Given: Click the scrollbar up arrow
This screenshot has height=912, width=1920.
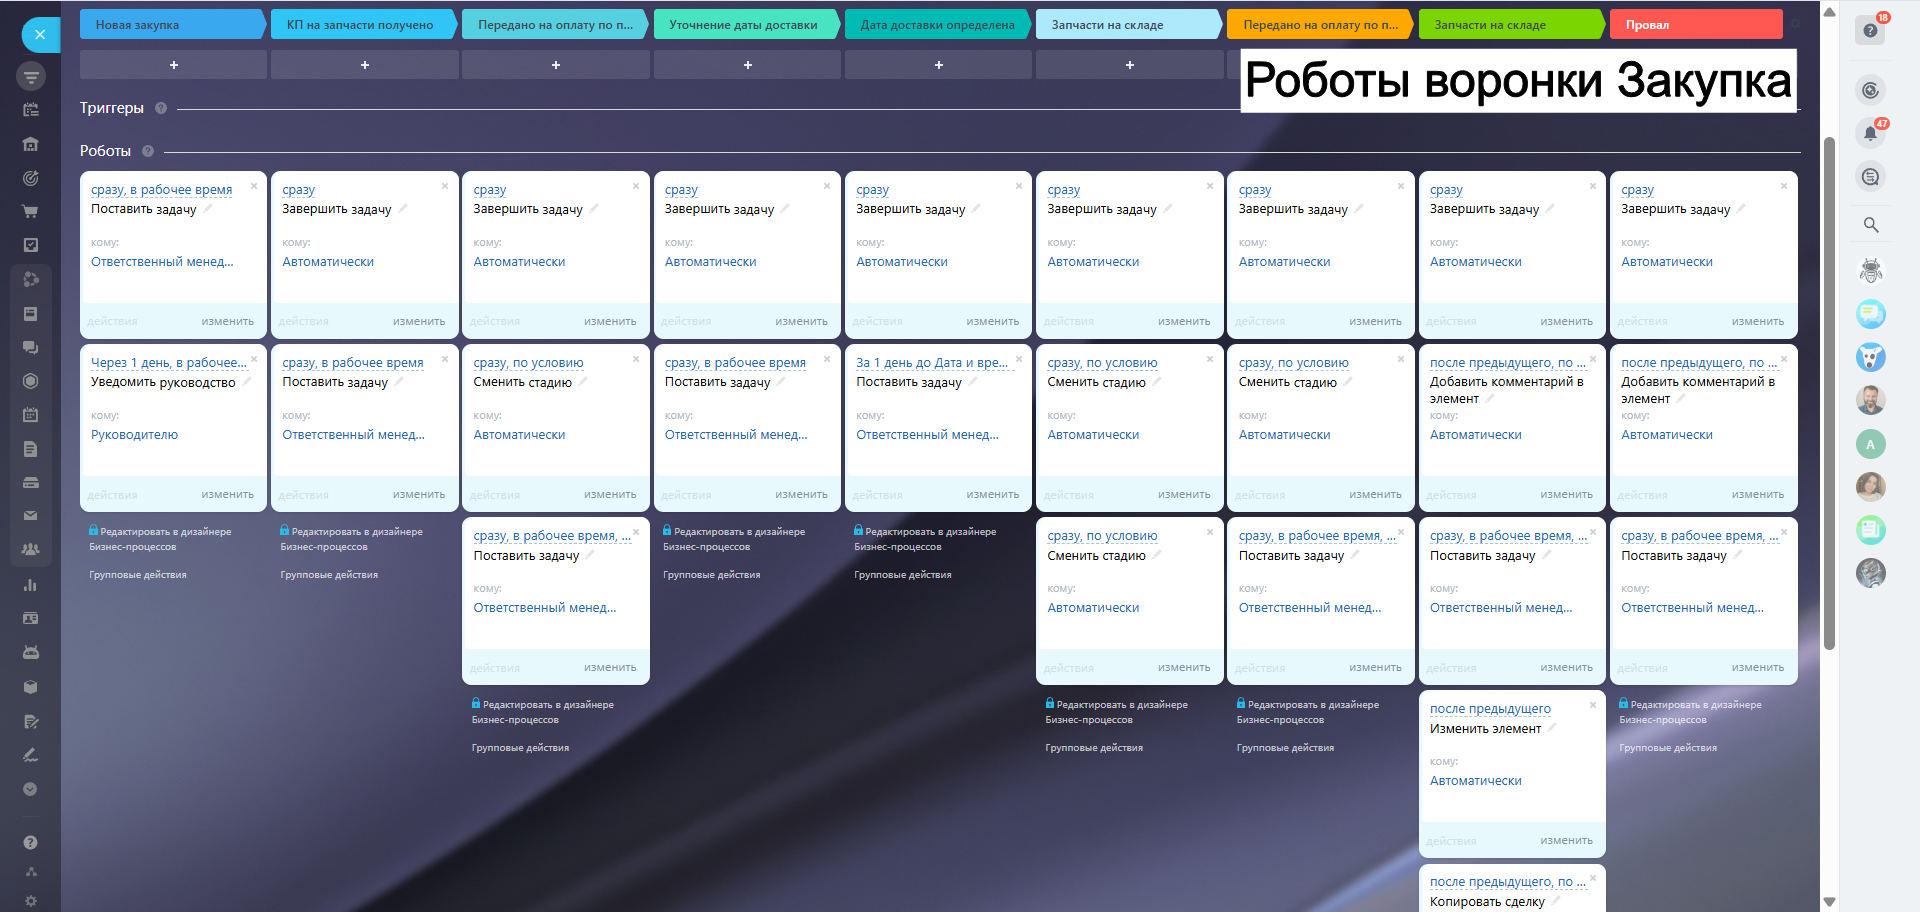Looking at the screenshot, I should [1829, 12].
